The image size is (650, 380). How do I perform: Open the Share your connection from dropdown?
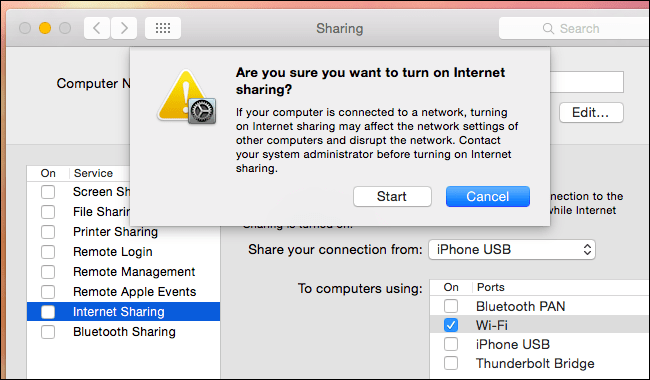tap(512, 249)
